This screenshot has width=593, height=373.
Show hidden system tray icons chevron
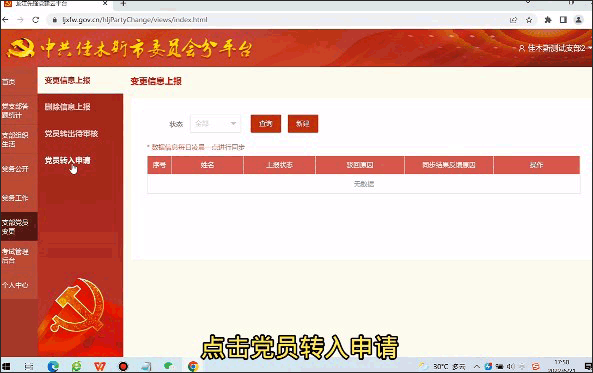pyautogui.click(x=477, y=366)
